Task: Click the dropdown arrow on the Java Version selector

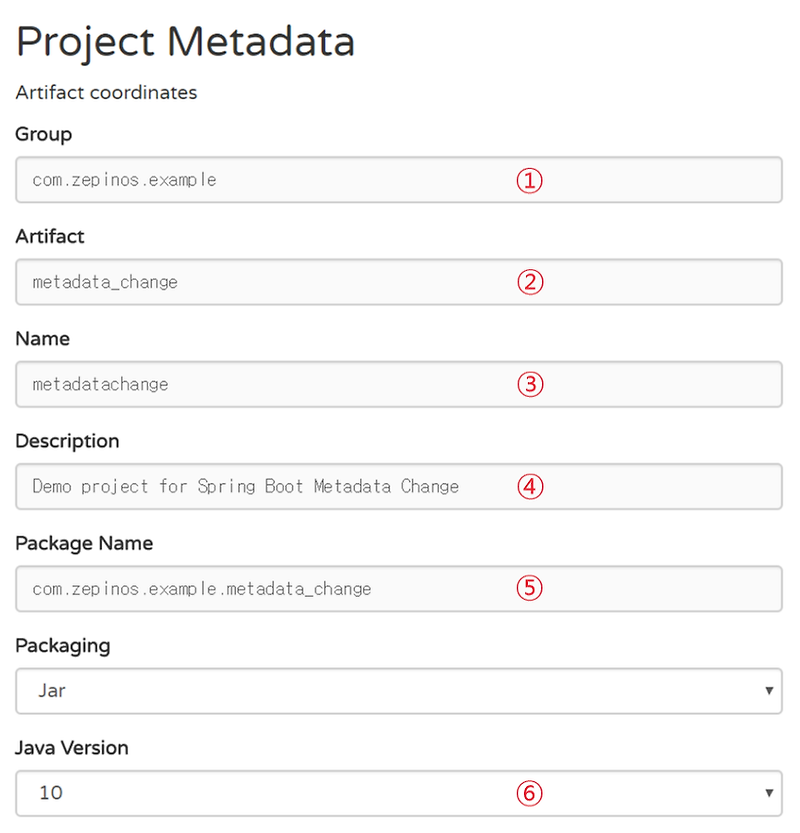Action: pos(771,793)
